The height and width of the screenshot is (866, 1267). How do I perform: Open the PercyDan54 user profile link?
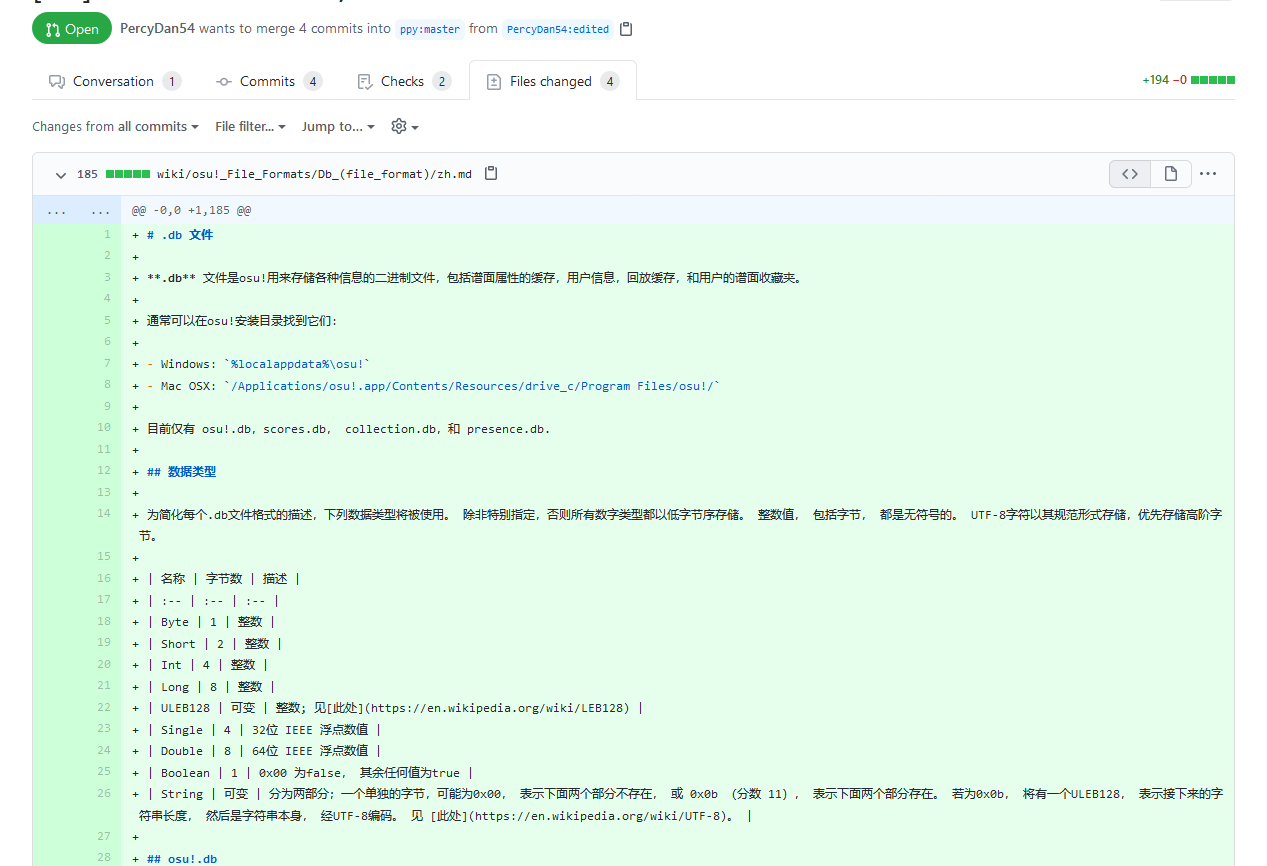157,29
